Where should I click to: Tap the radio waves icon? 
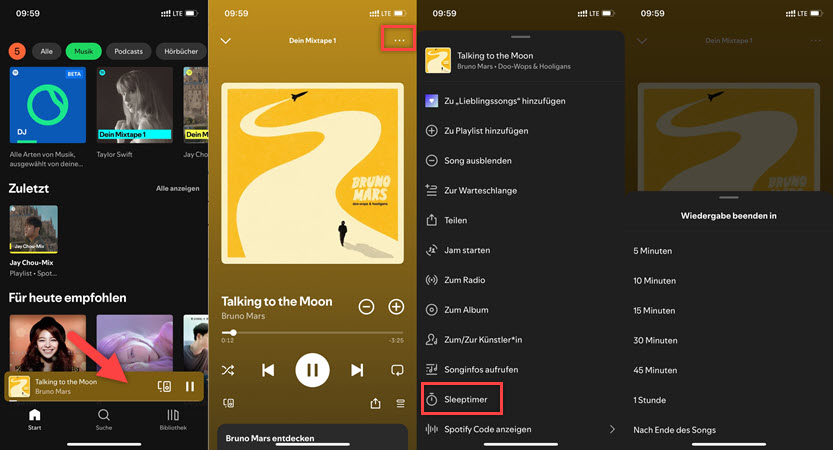pos(431,280)
